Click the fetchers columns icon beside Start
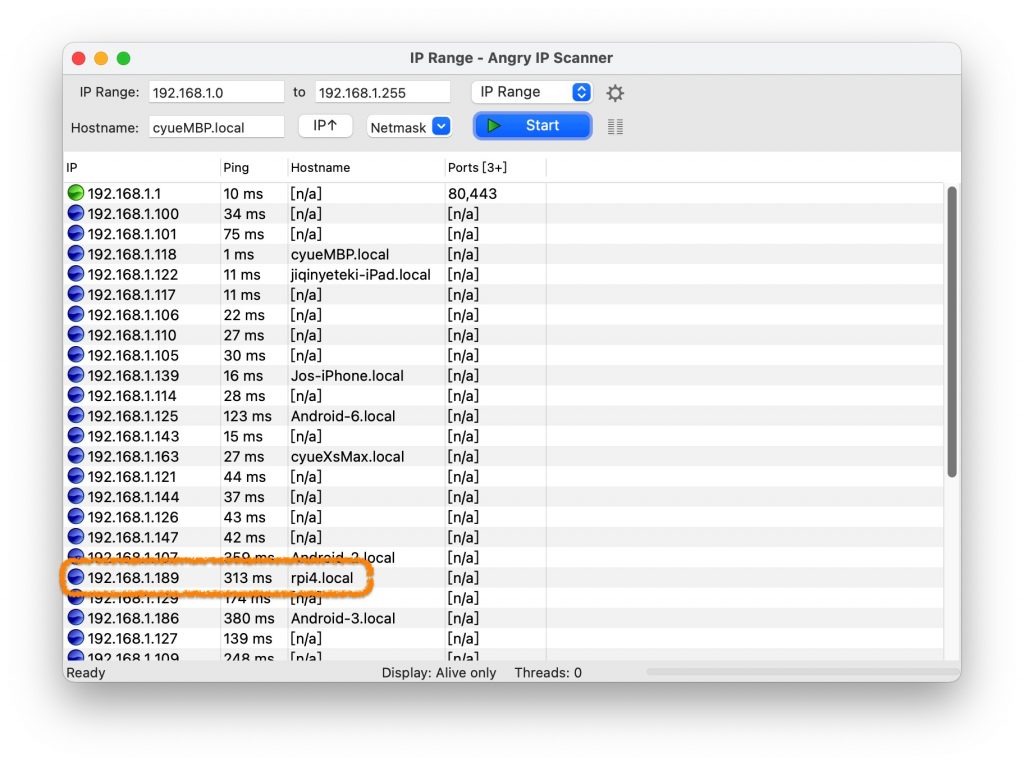 pos(615,127)
